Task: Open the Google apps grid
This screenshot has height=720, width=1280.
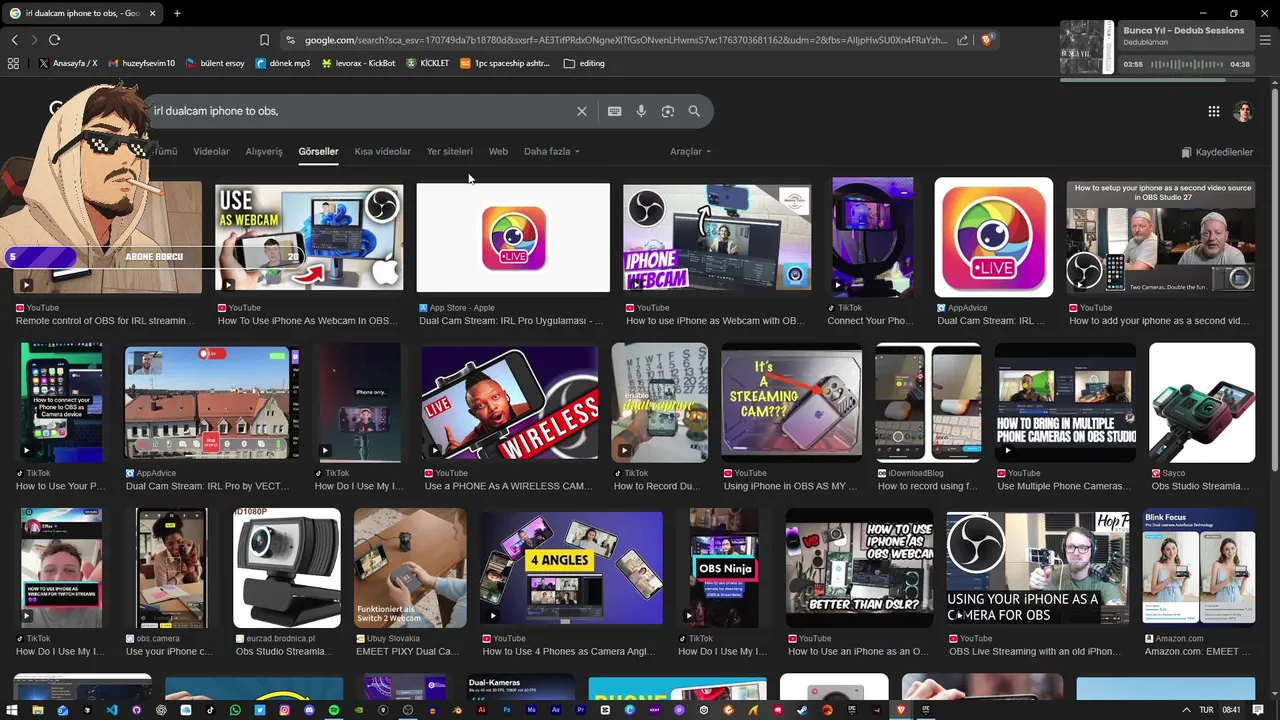Action: pos(1213,111)
